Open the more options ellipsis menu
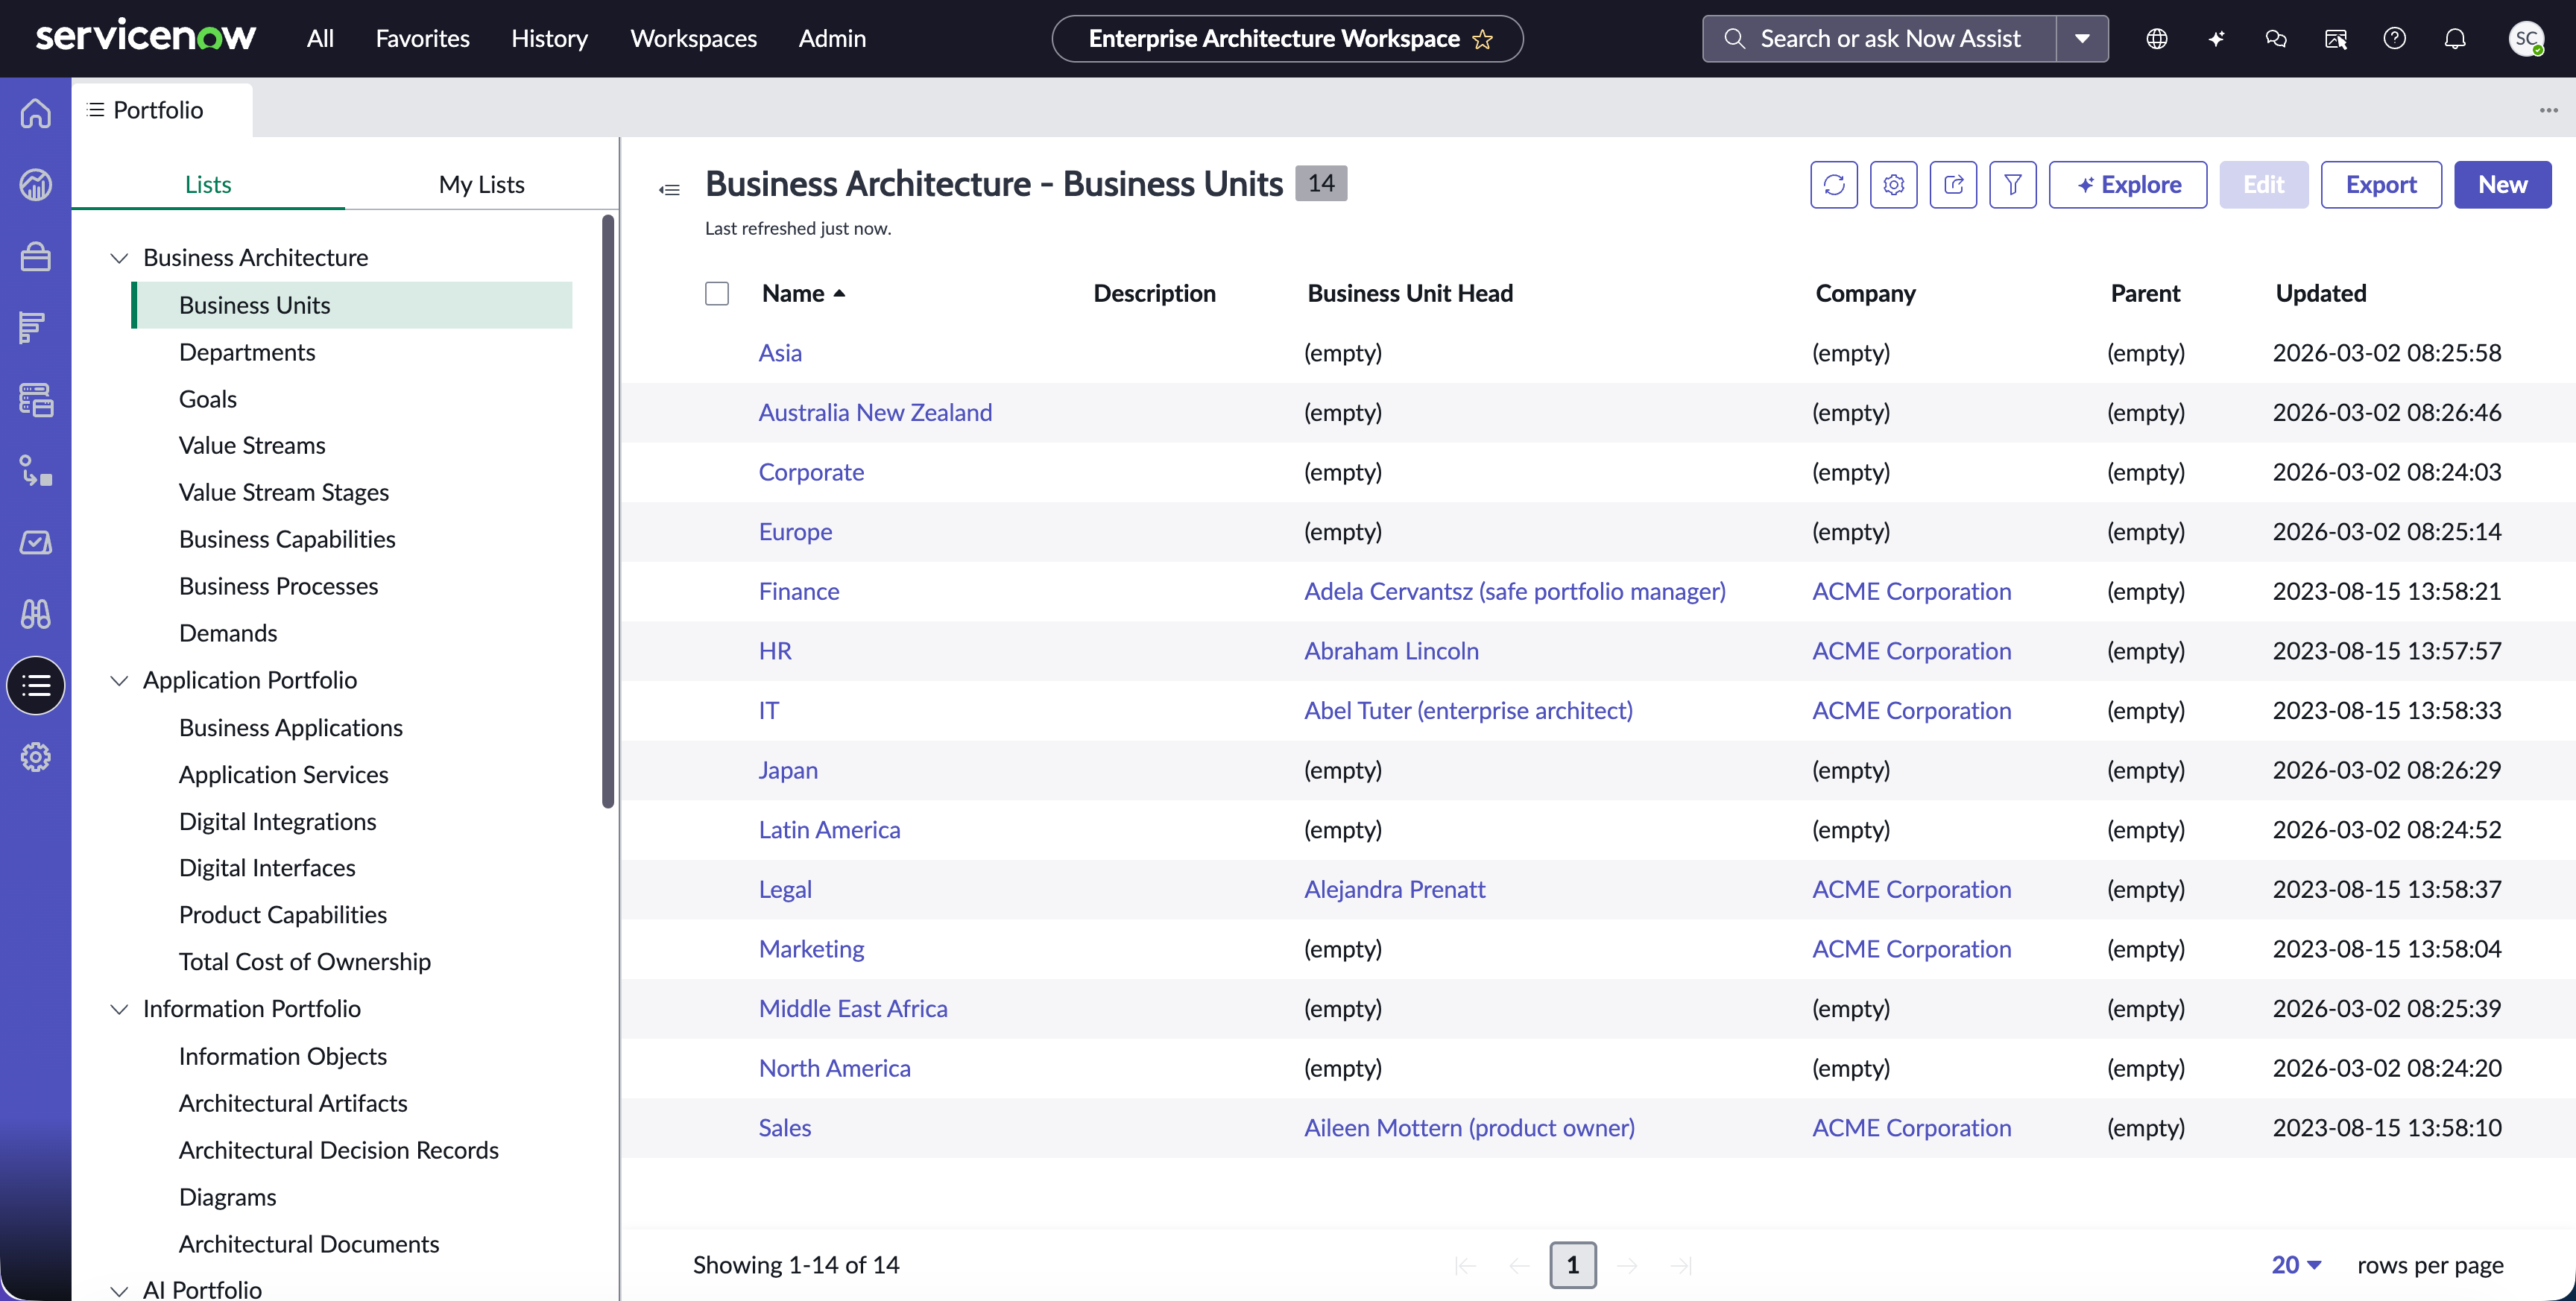 [2548, 110]
